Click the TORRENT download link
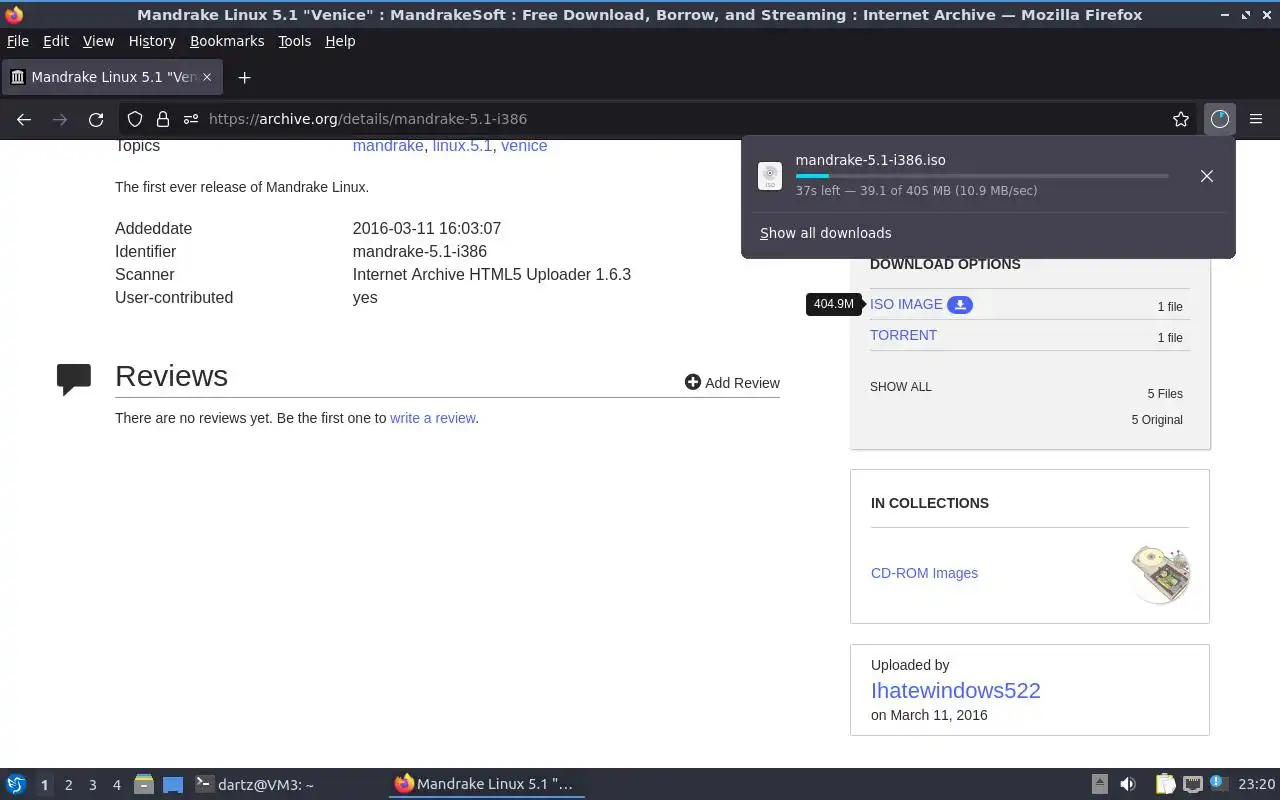This screenshot has height=800, width=1280. point(903,335)
